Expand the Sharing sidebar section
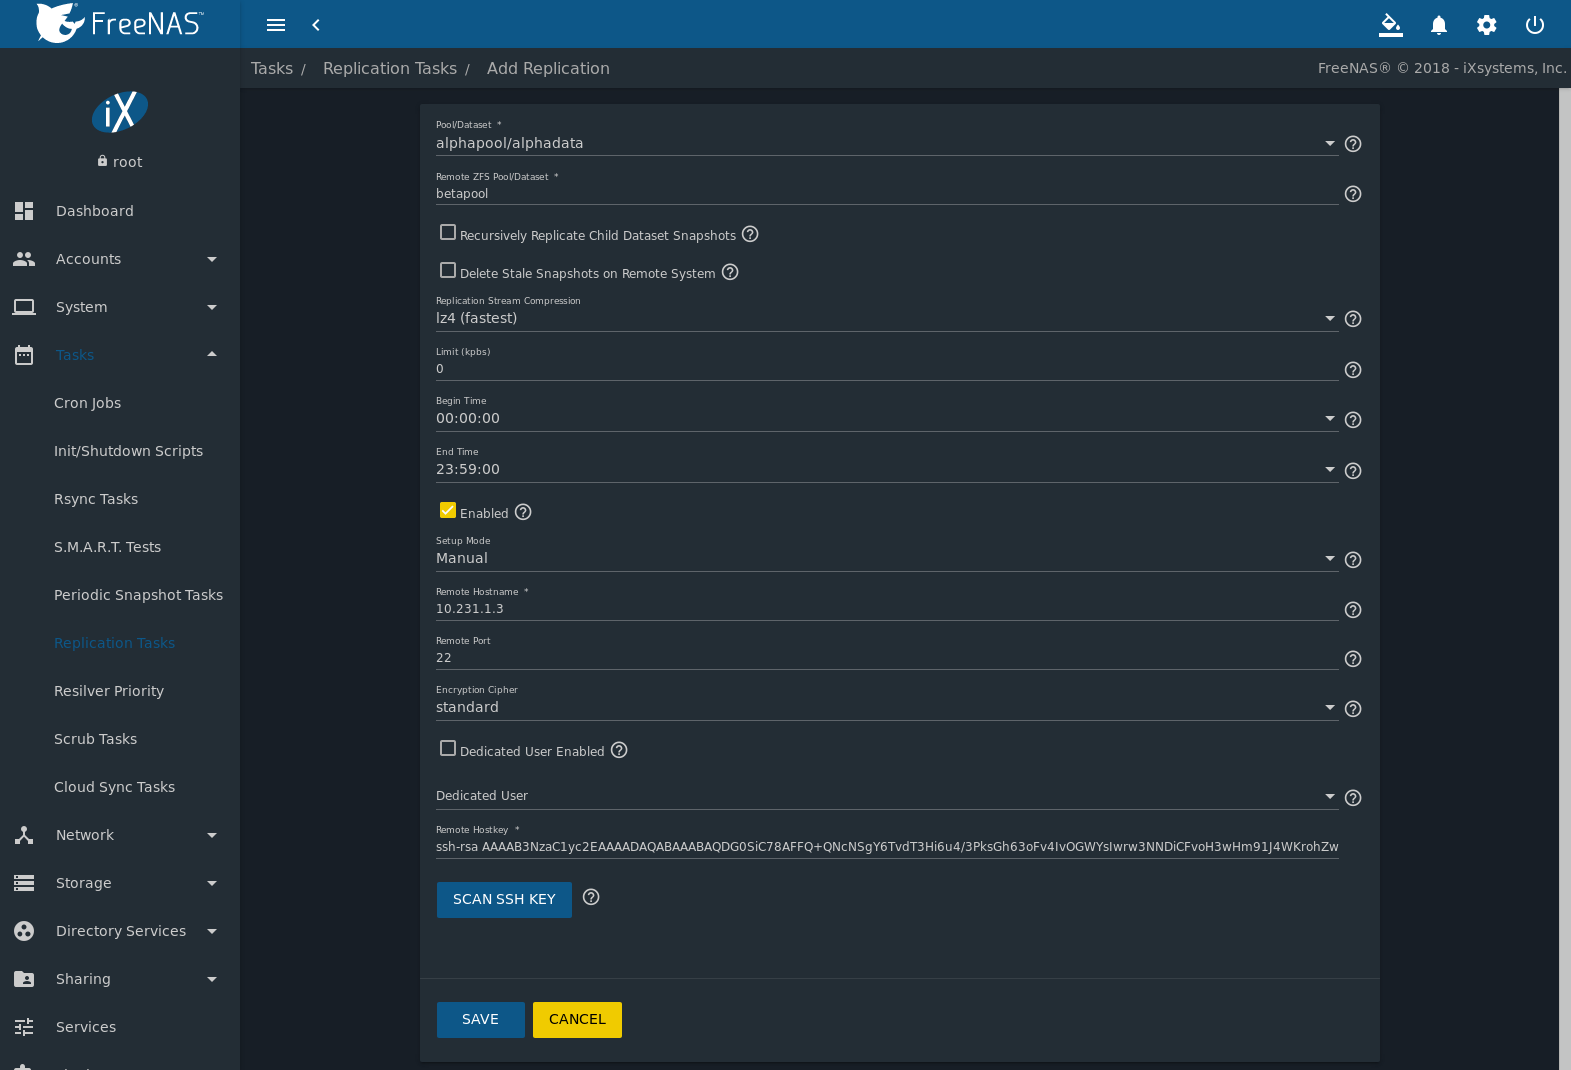Screen dimensions: 1571x1070 point(120,979)
